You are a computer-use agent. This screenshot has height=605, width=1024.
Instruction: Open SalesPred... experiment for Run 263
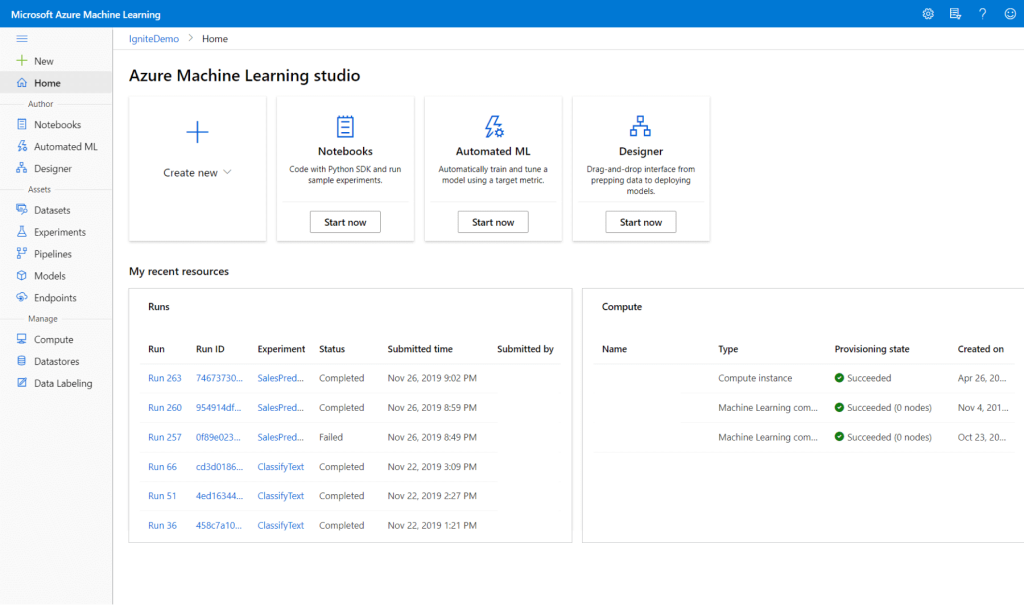coord(280,378)
